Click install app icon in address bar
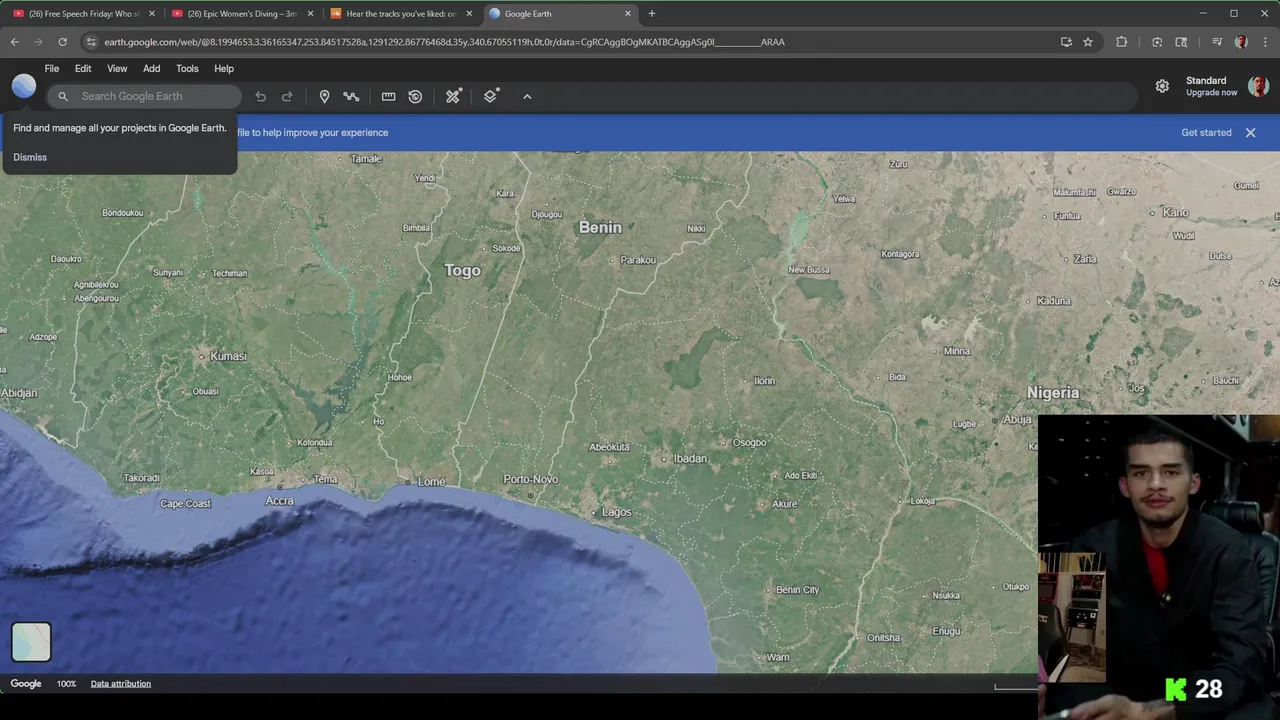The width and height of the screenshot is (1280, 720). point(1066,42)
